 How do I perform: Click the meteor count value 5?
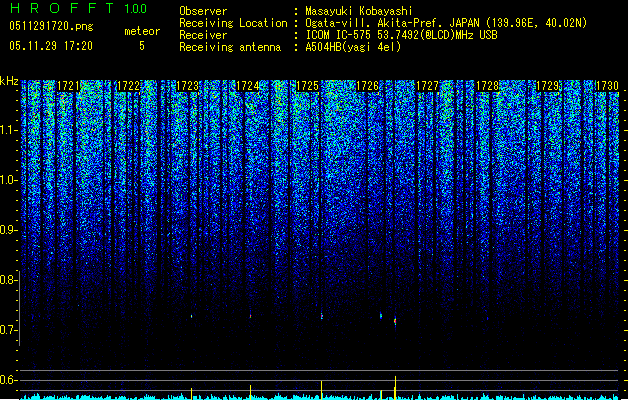[x=142, y=46]
